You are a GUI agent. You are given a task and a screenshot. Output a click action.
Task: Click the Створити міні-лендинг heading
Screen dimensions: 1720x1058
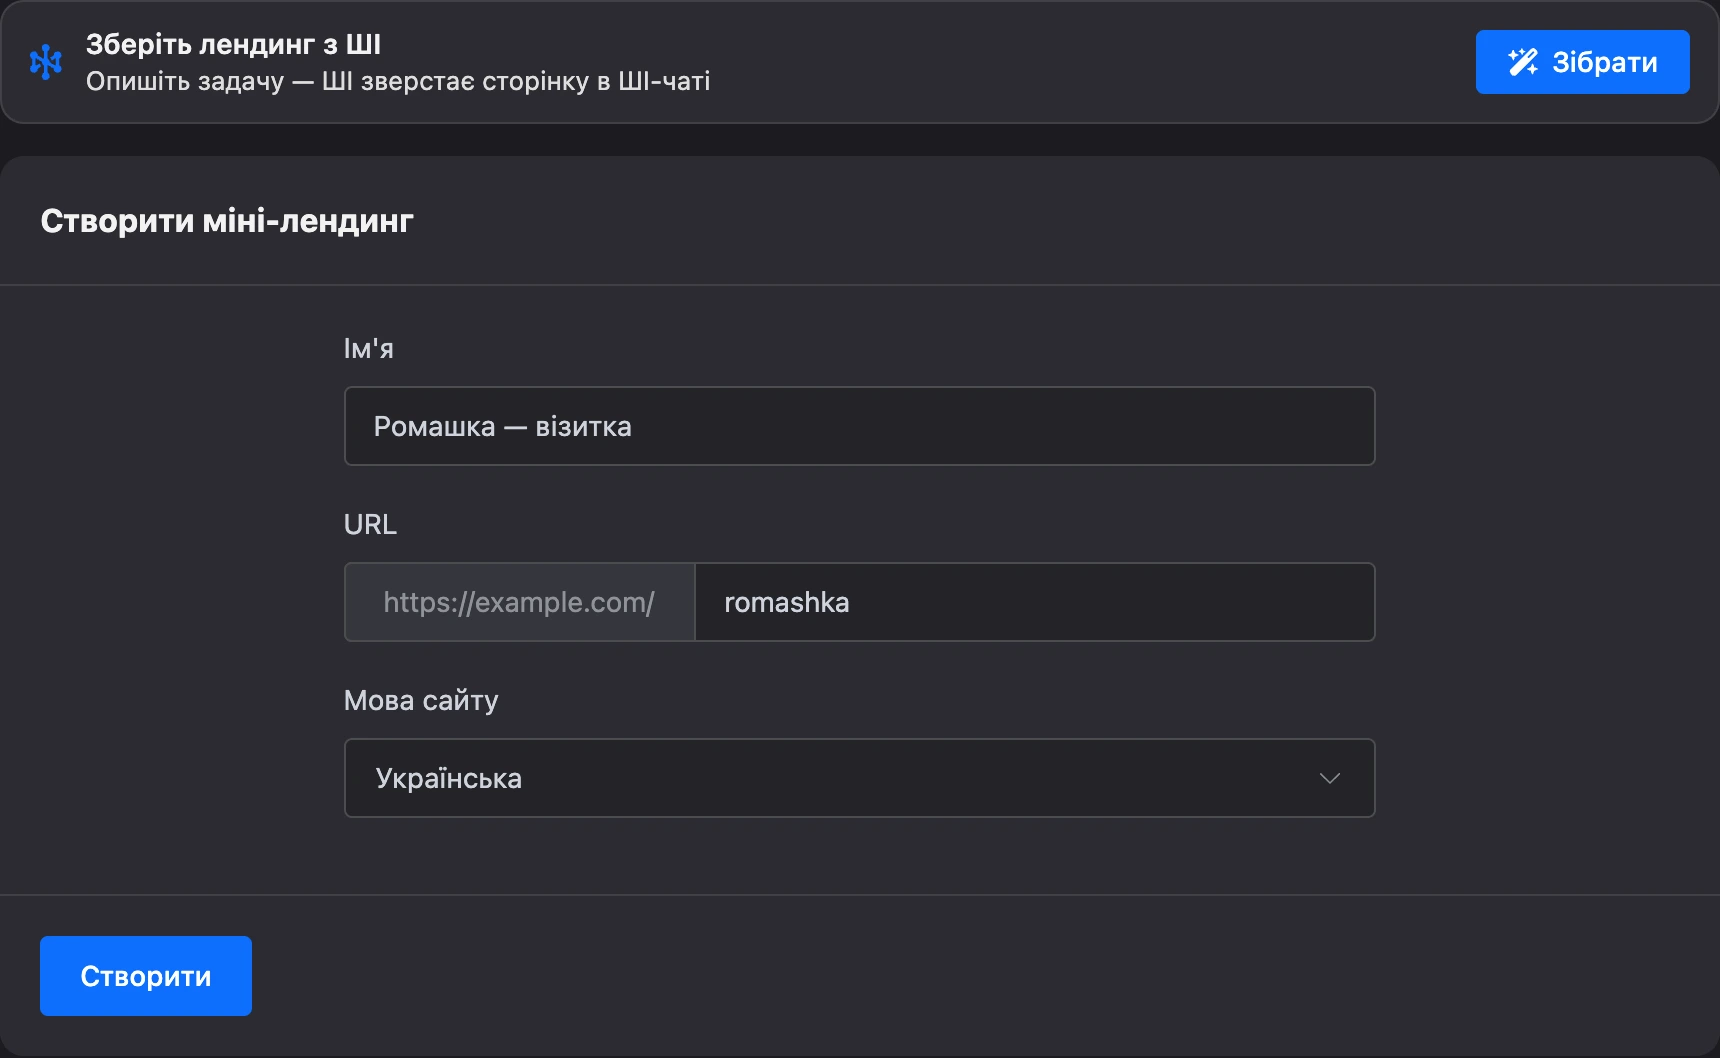(227, 220)
